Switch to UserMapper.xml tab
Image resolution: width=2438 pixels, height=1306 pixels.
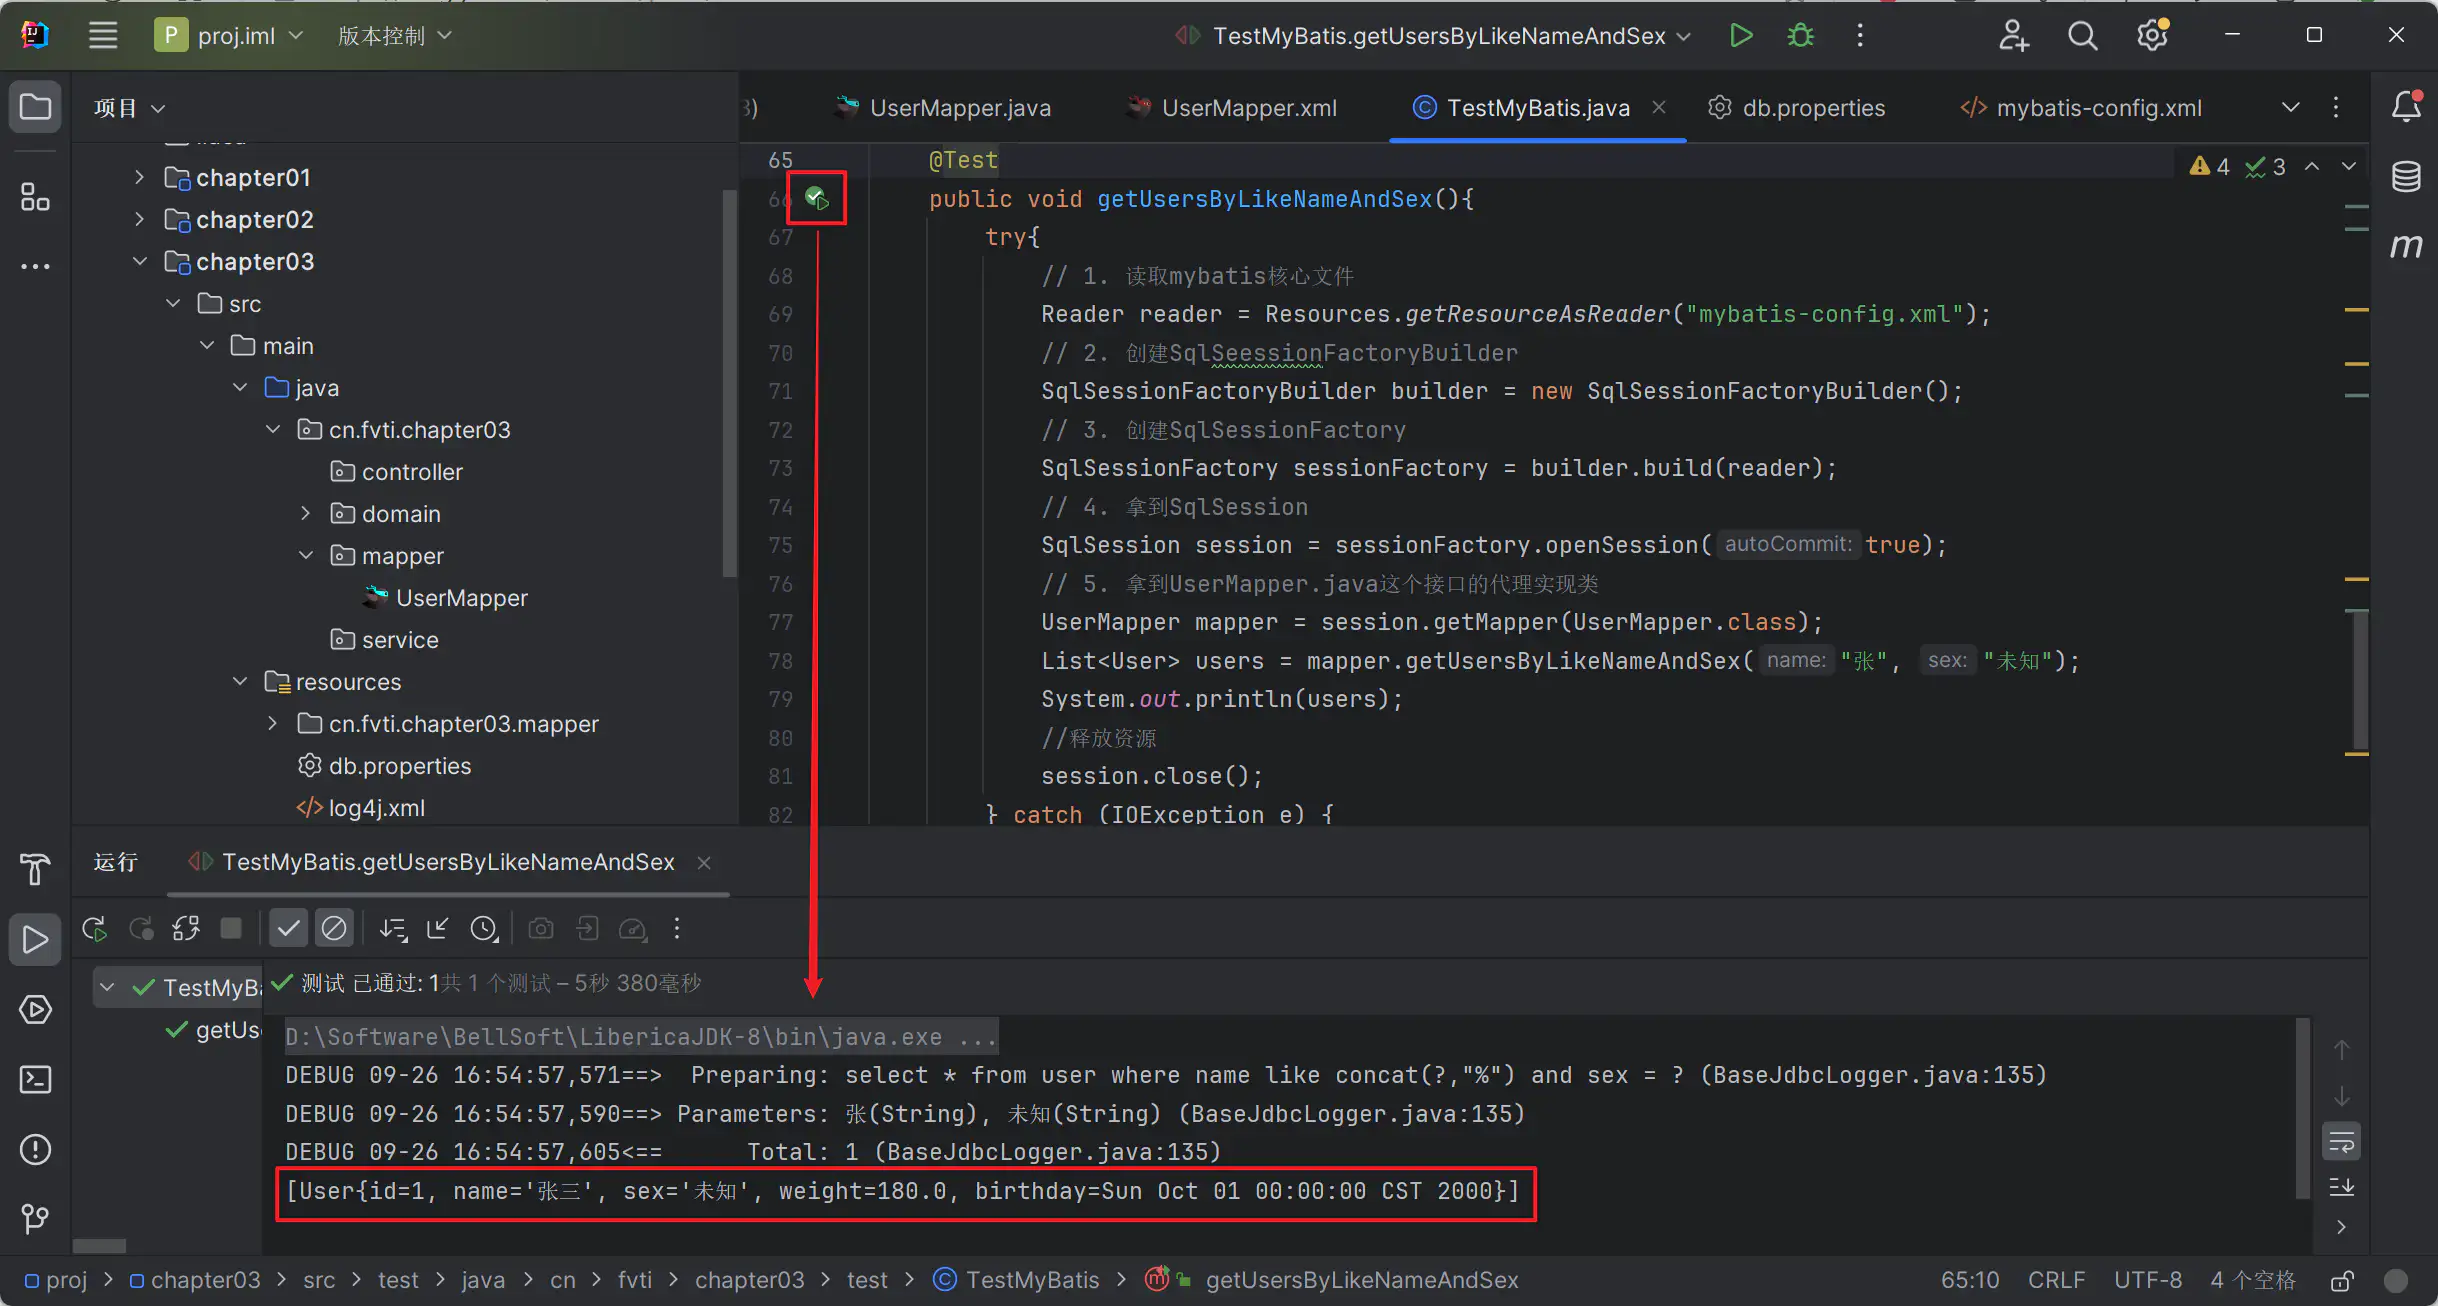click(1234, 107)
